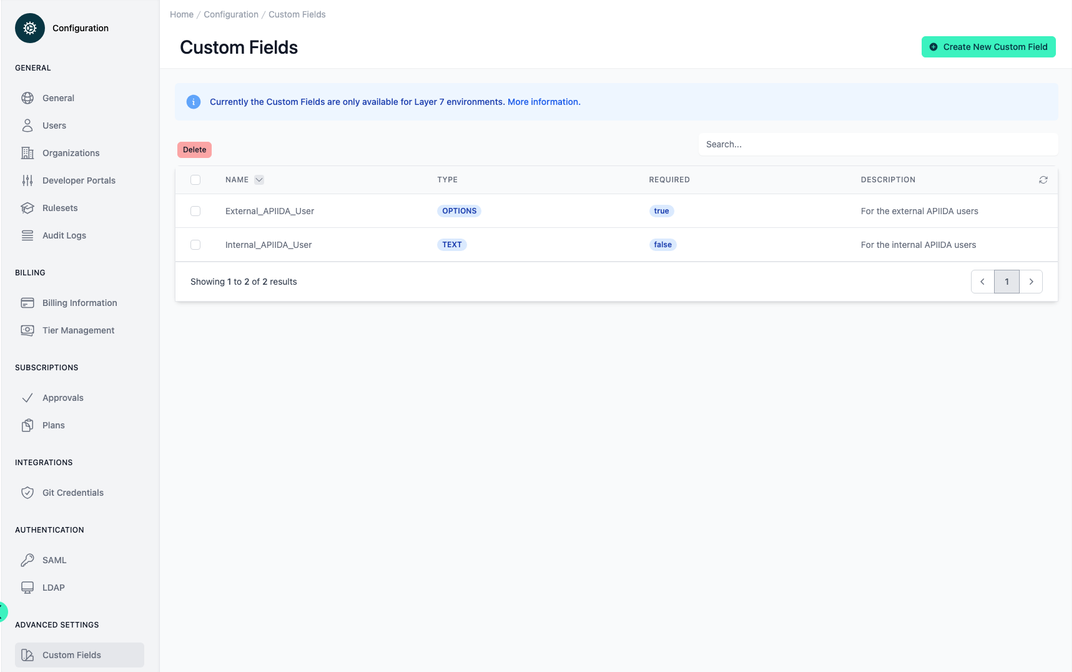Check the Internal_APIIDA_User row checkbox
The image size is (1072, 672).
click(196, 244)
